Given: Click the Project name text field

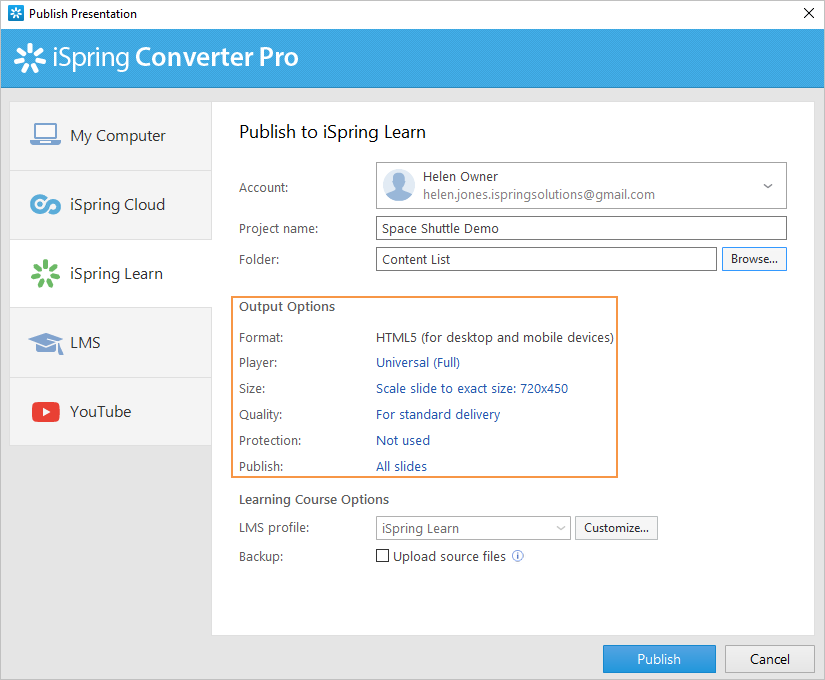Looking at the screenshot, I should tap(581, 228).
